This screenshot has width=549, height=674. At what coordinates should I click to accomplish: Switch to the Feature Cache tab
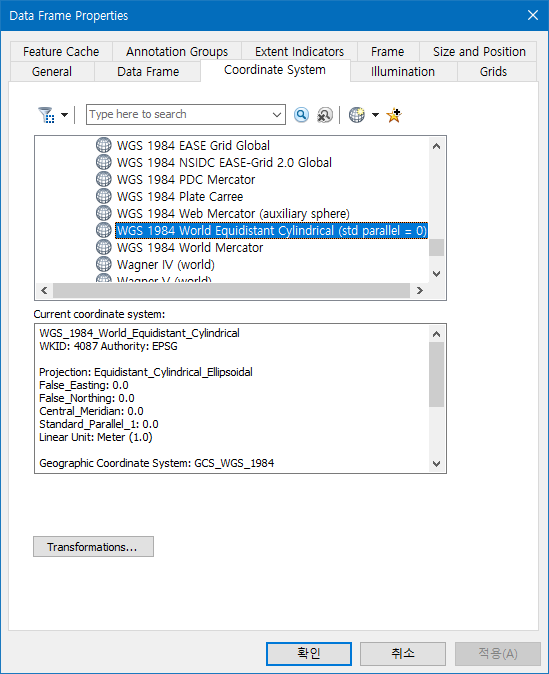[61, 52]
